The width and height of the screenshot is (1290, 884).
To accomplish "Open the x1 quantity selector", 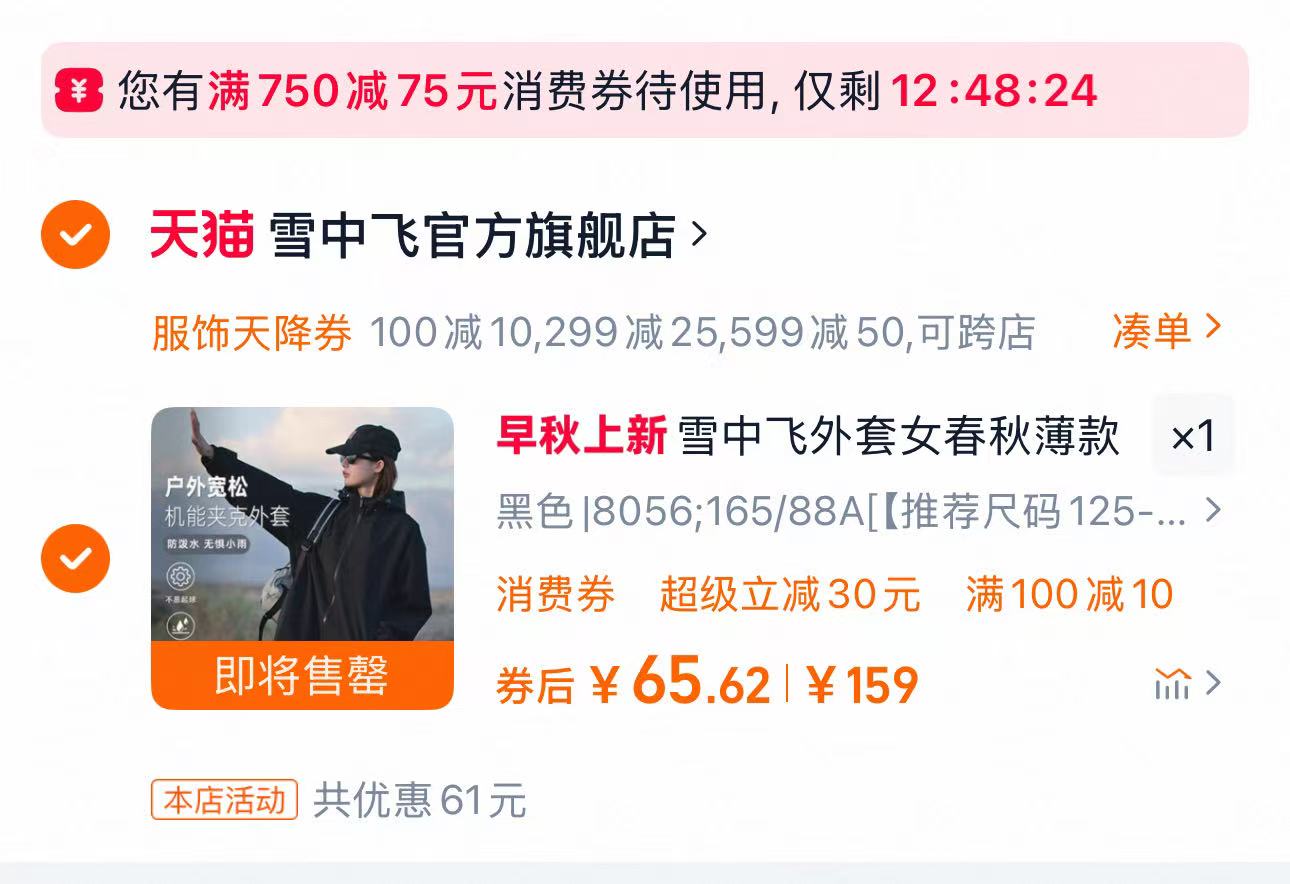I will pyautogui.click(x=1193, y=436).
